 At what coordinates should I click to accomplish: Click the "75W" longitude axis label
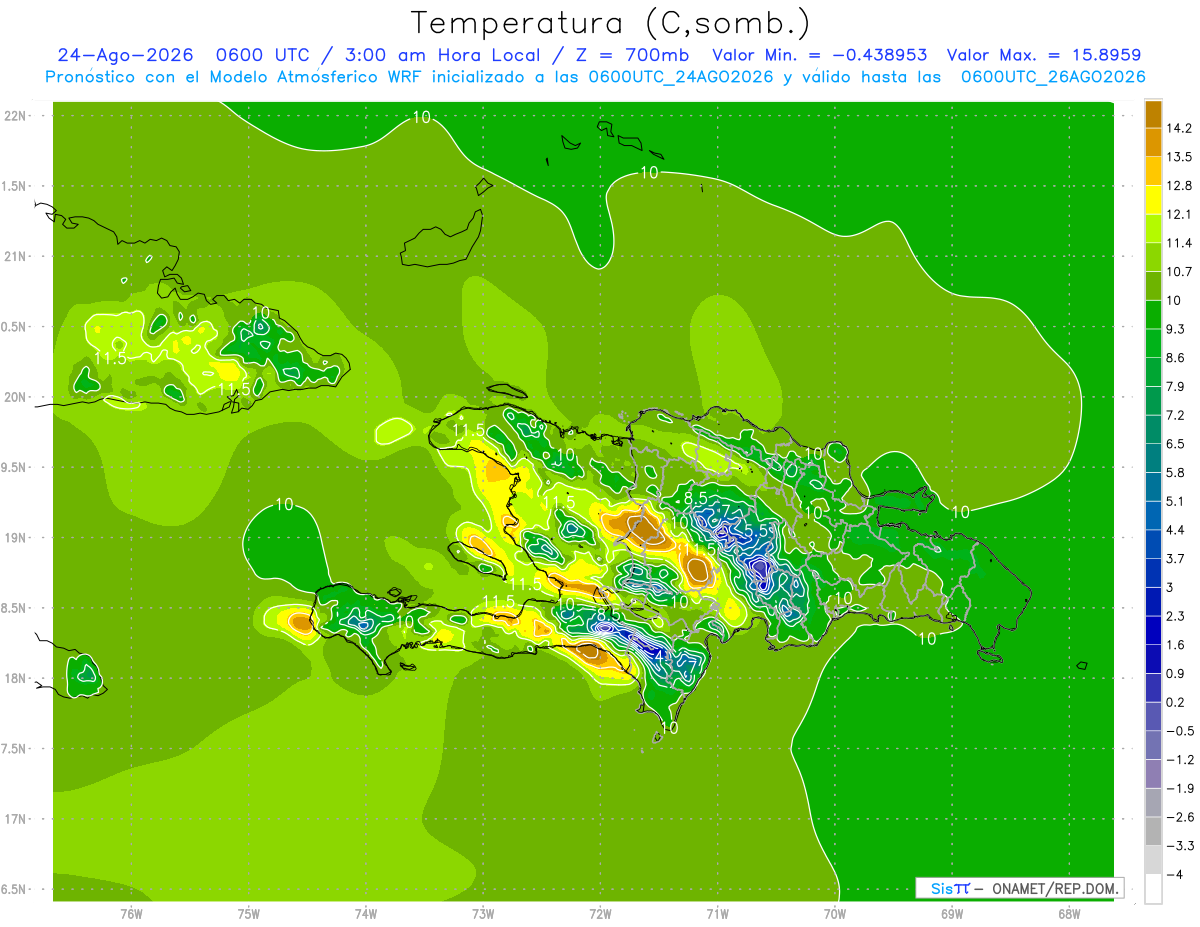[x=248, y=913]
